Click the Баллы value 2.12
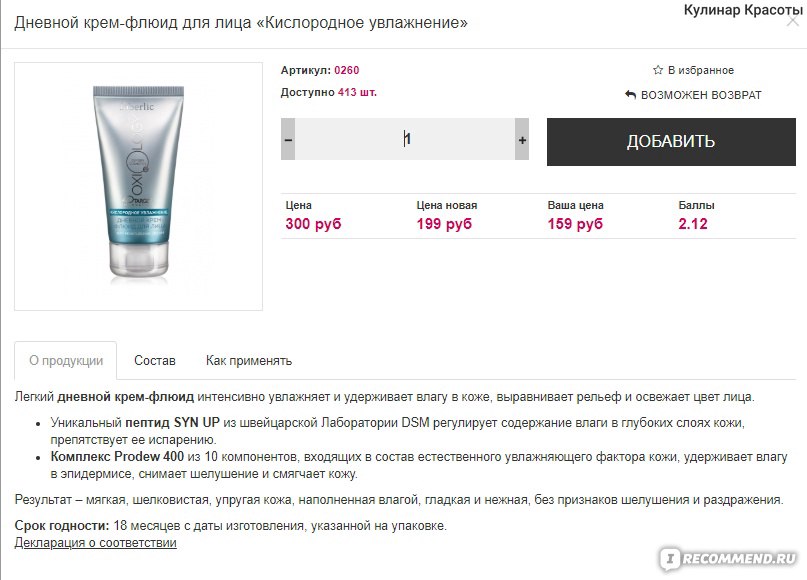This screenshot has height=580, width=807. (x=693, y=224)
